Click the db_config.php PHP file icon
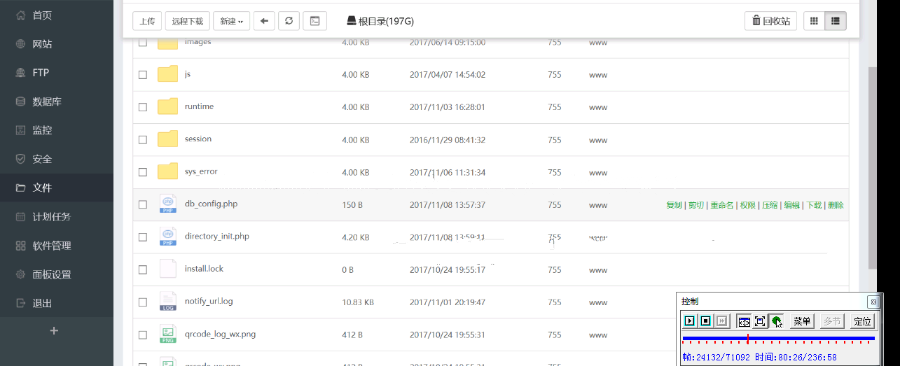Viewport: 900px width, 366px height. click(x=168, y=204)
